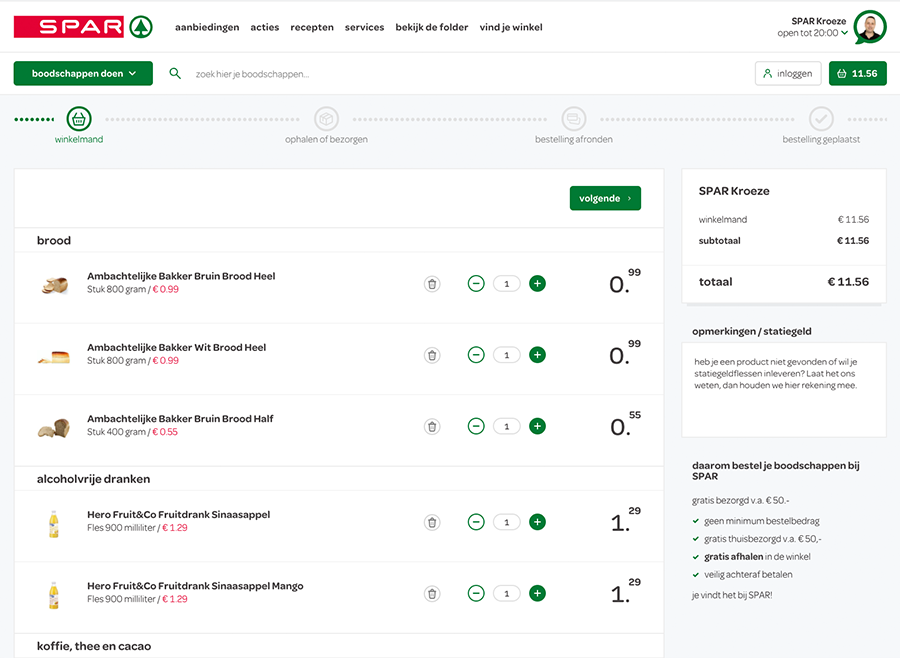900x658 pixels.
Task: Remove Hero Fruitdrank Sinaasappel via trash icon
Action: (x=432, y=522)
